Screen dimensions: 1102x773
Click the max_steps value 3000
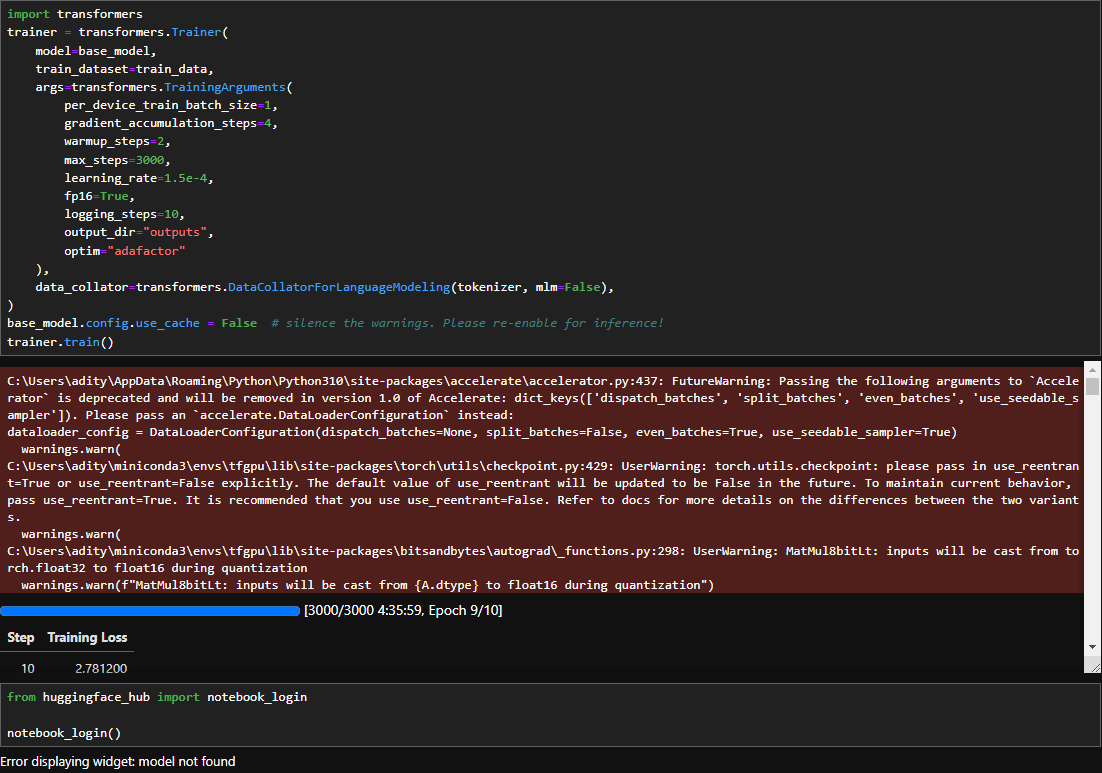pyautogui.click(x=154, y=160)
